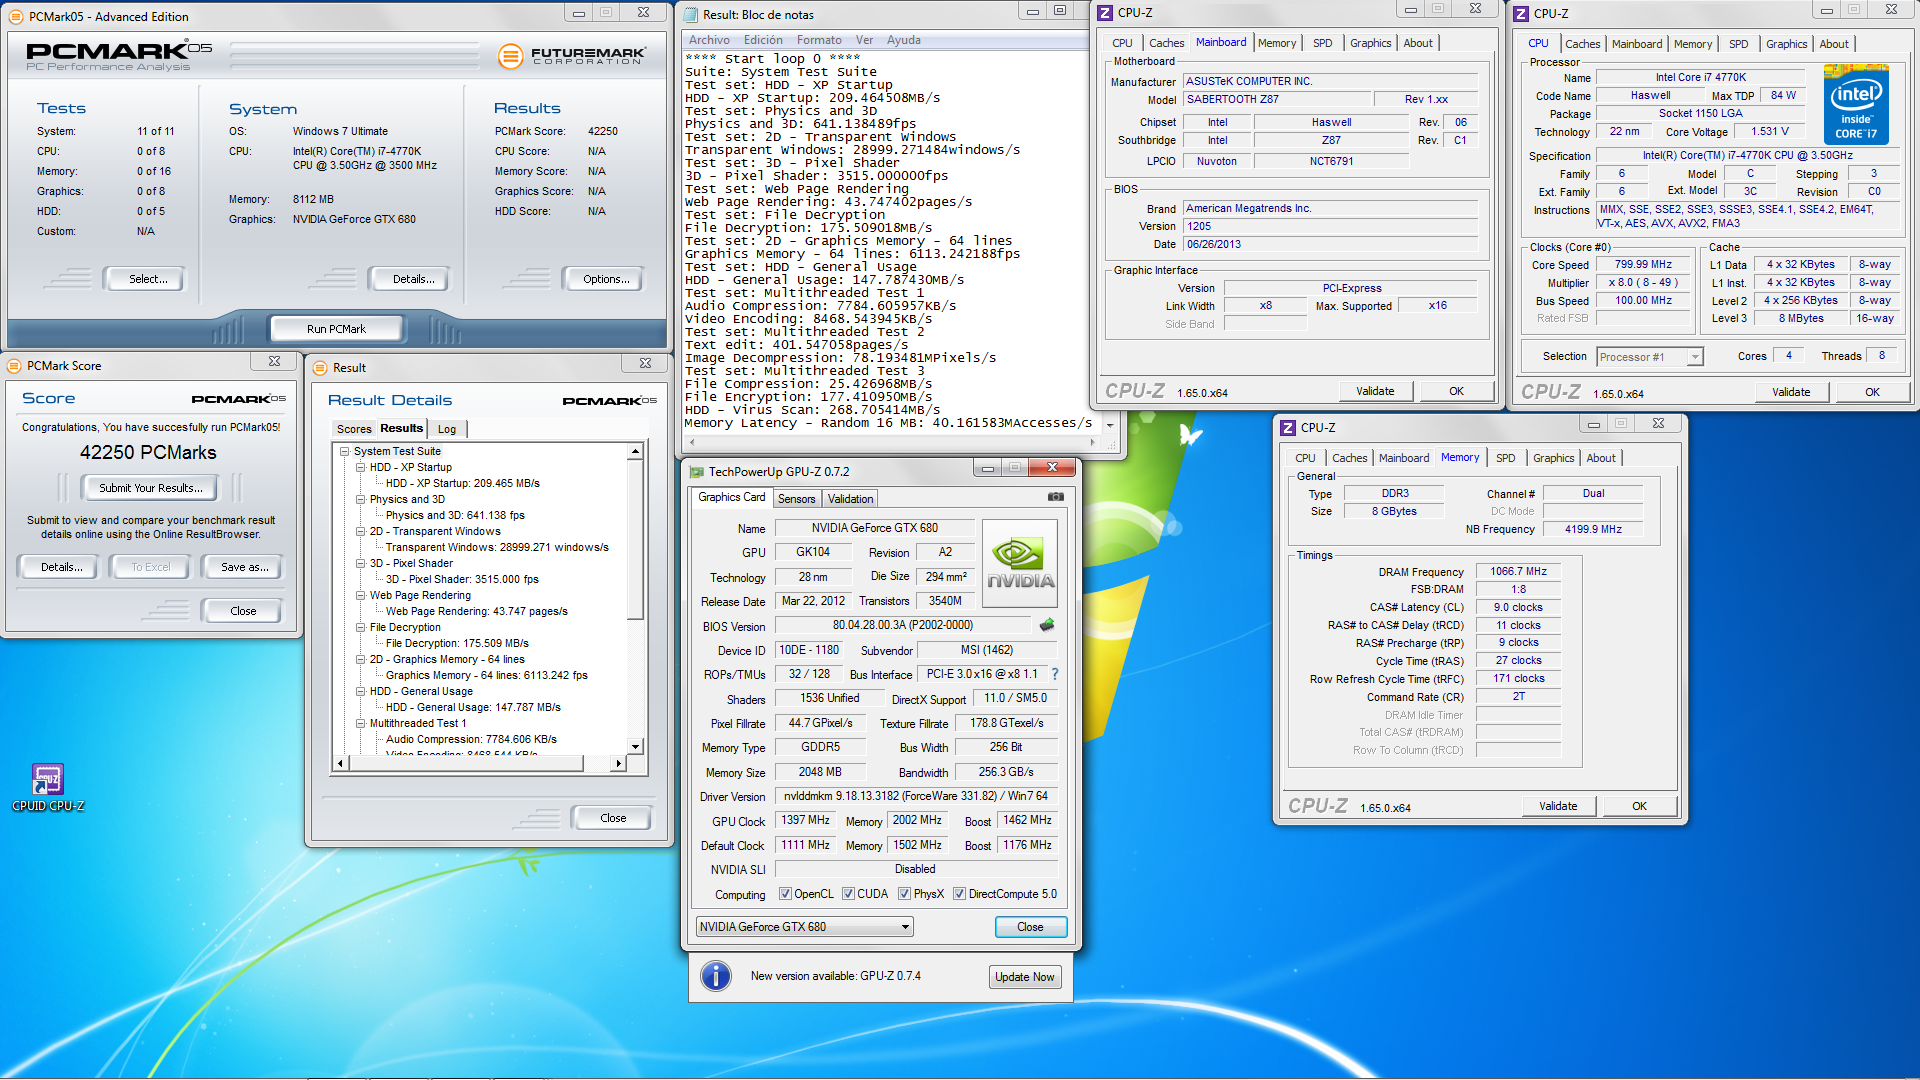Click the NVIDIA logo in GPU-Z
Viewport: 1920px width, 1080px height.
[1020, 563]
